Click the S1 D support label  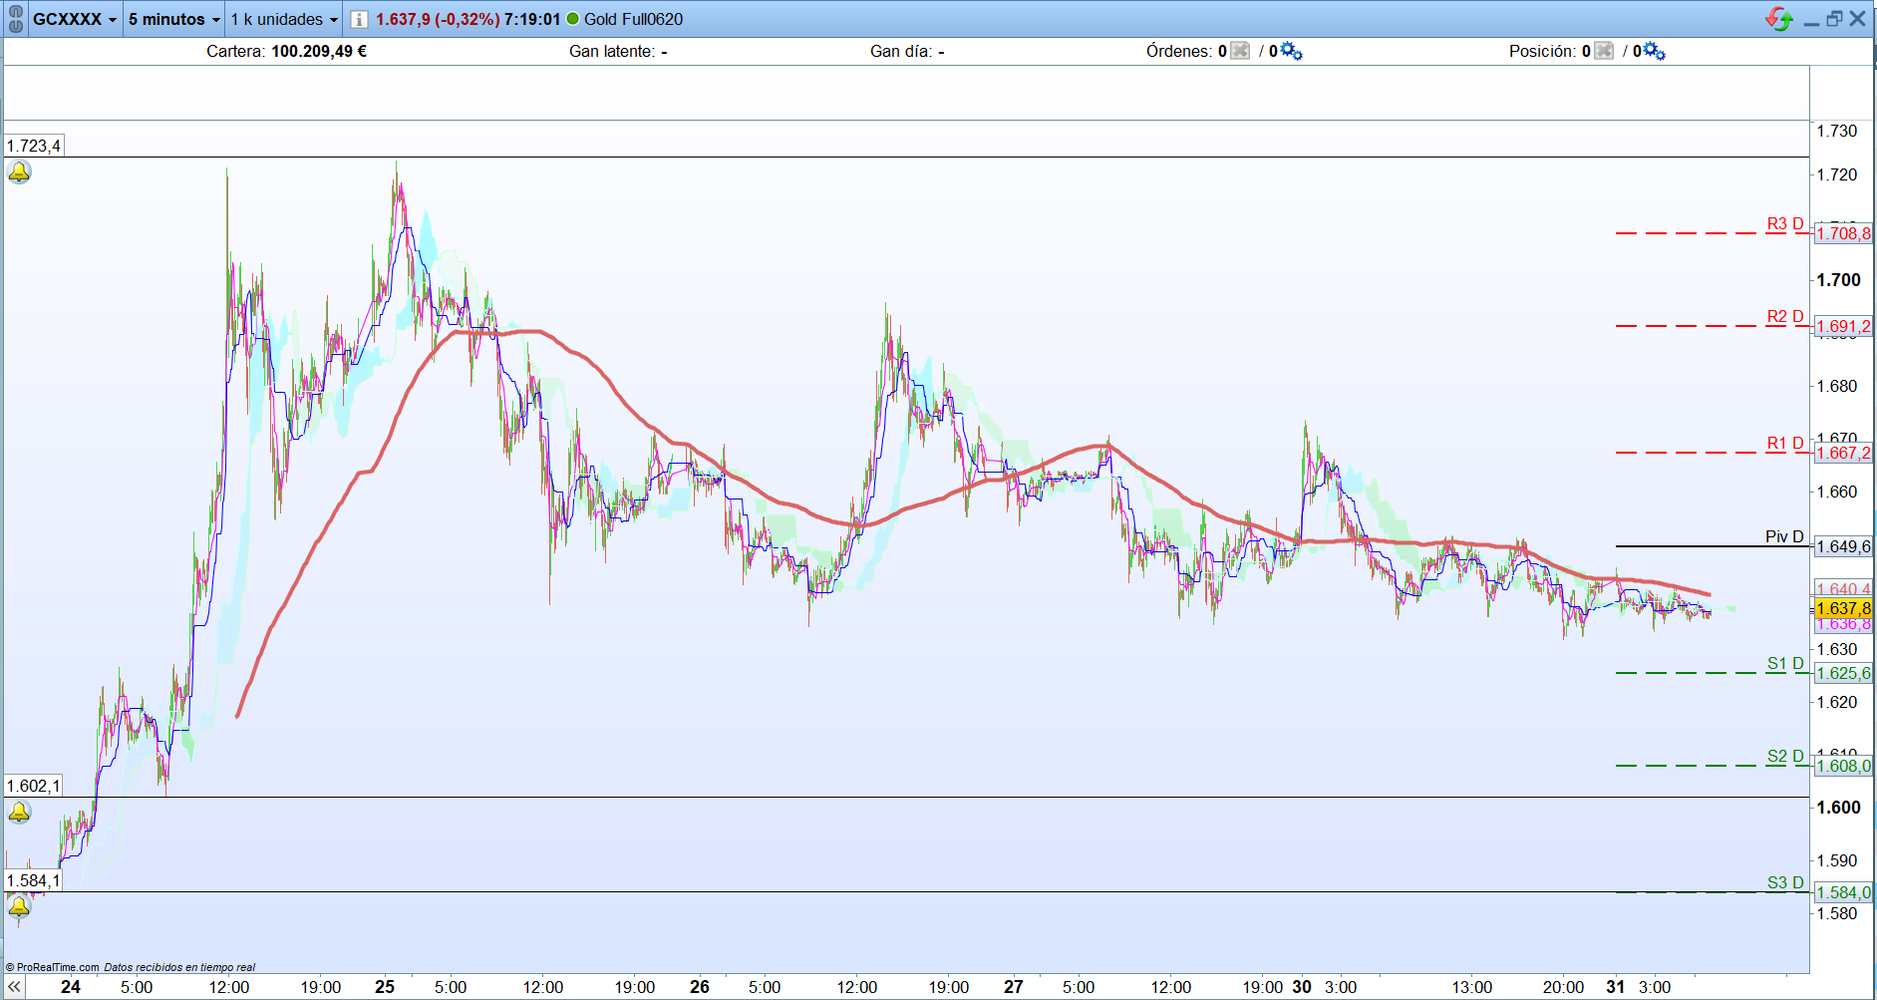(x=1785, y=664)
